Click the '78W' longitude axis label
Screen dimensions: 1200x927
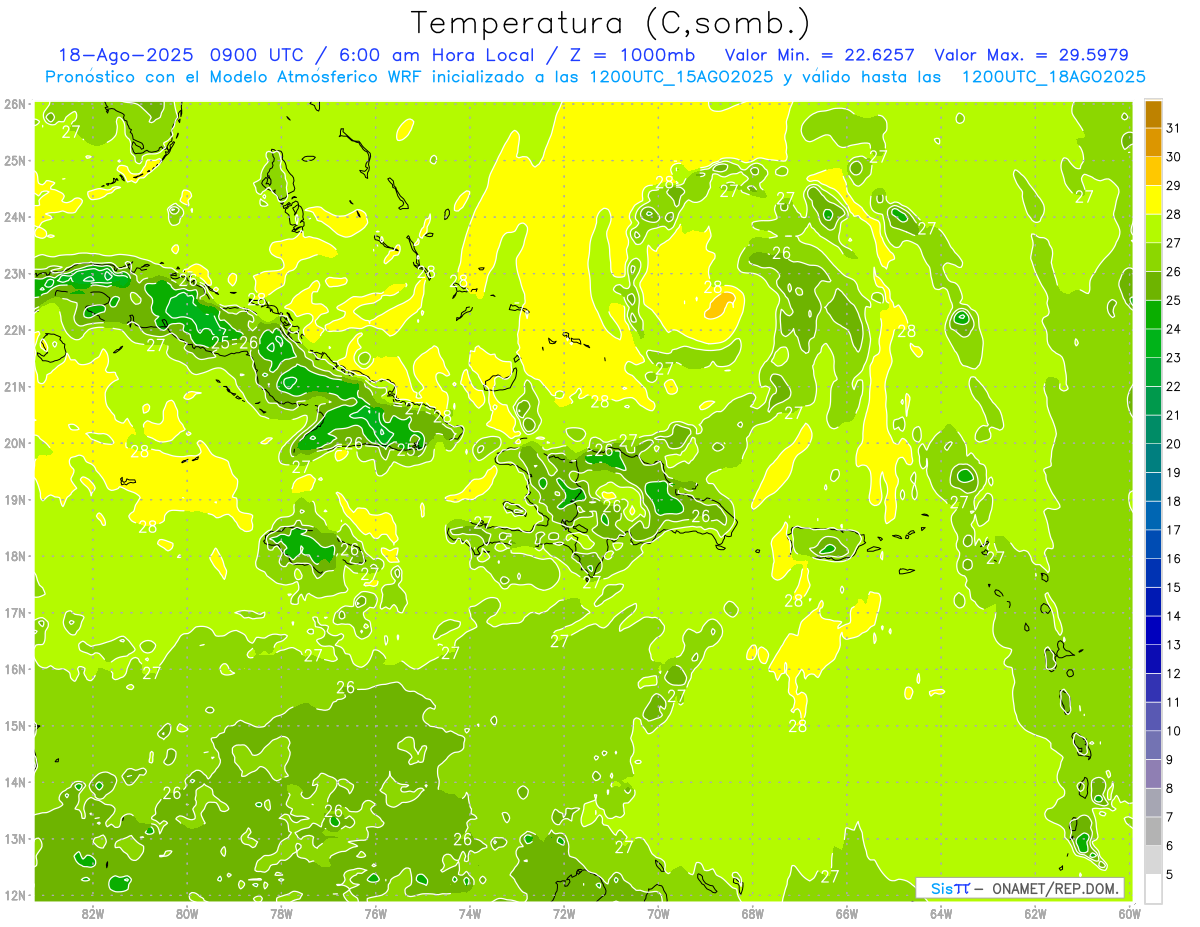281,913
